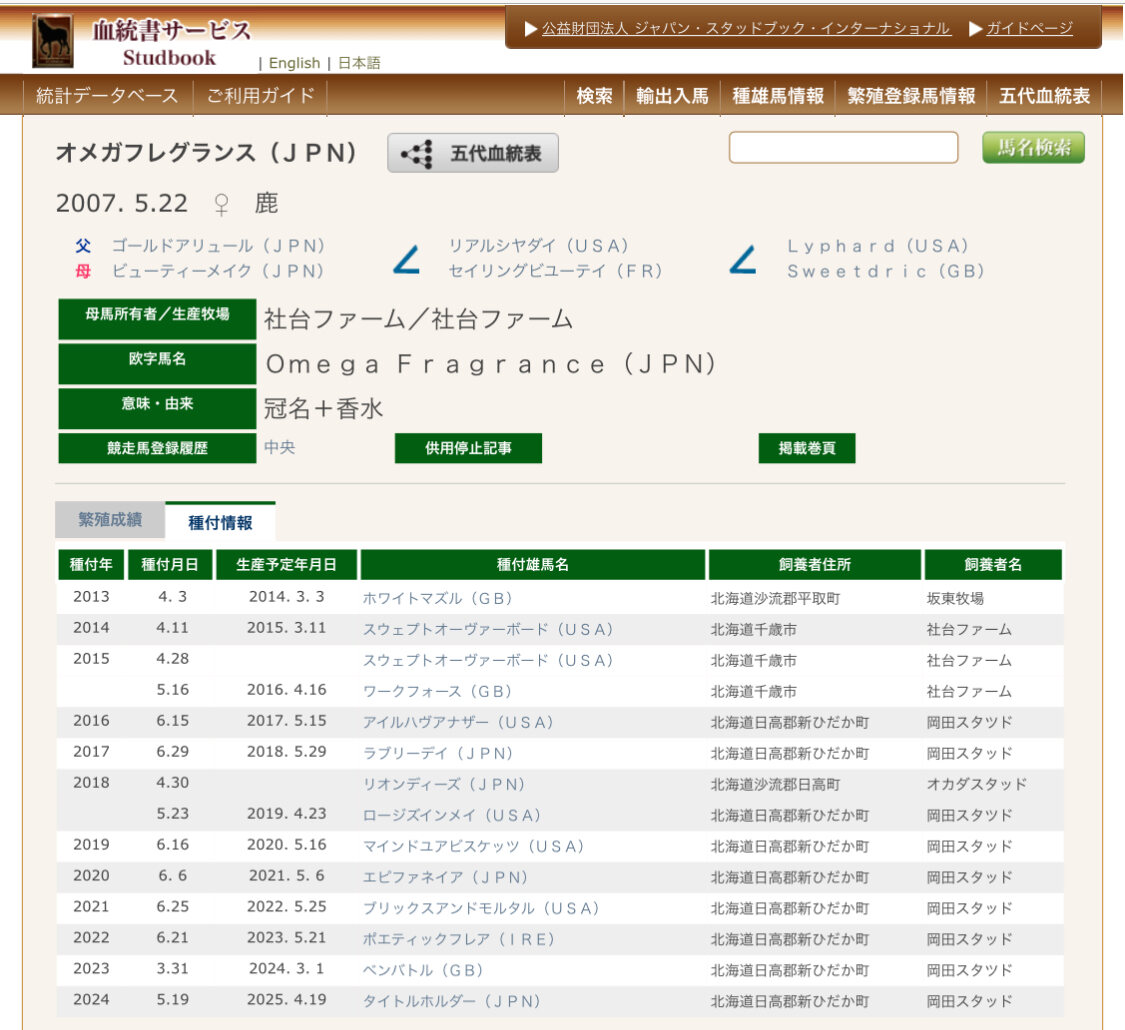Click the arrow before ガイドページ link
The width and height of the screenshot is (1125, 1030).
975,29
